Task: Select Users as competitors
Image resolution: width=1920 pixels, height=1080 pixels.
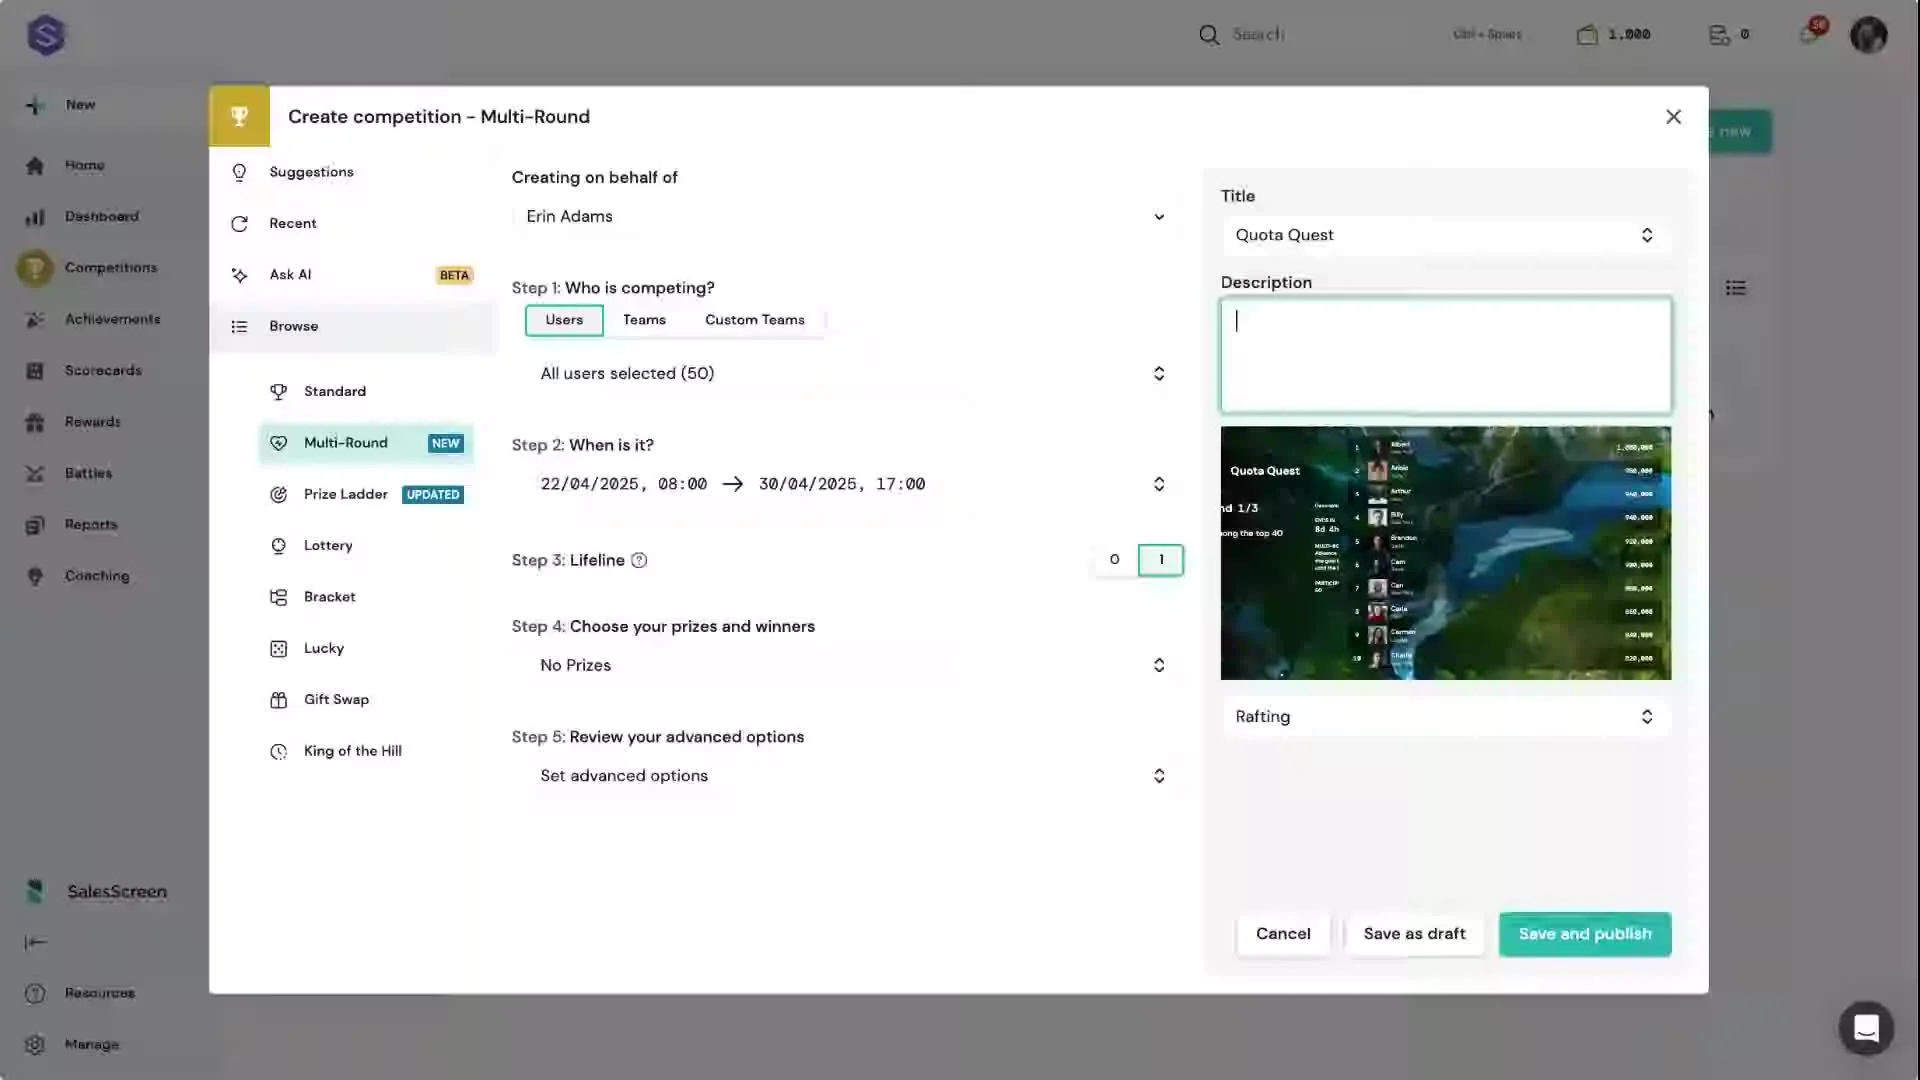Action: (x=564, y=320)
